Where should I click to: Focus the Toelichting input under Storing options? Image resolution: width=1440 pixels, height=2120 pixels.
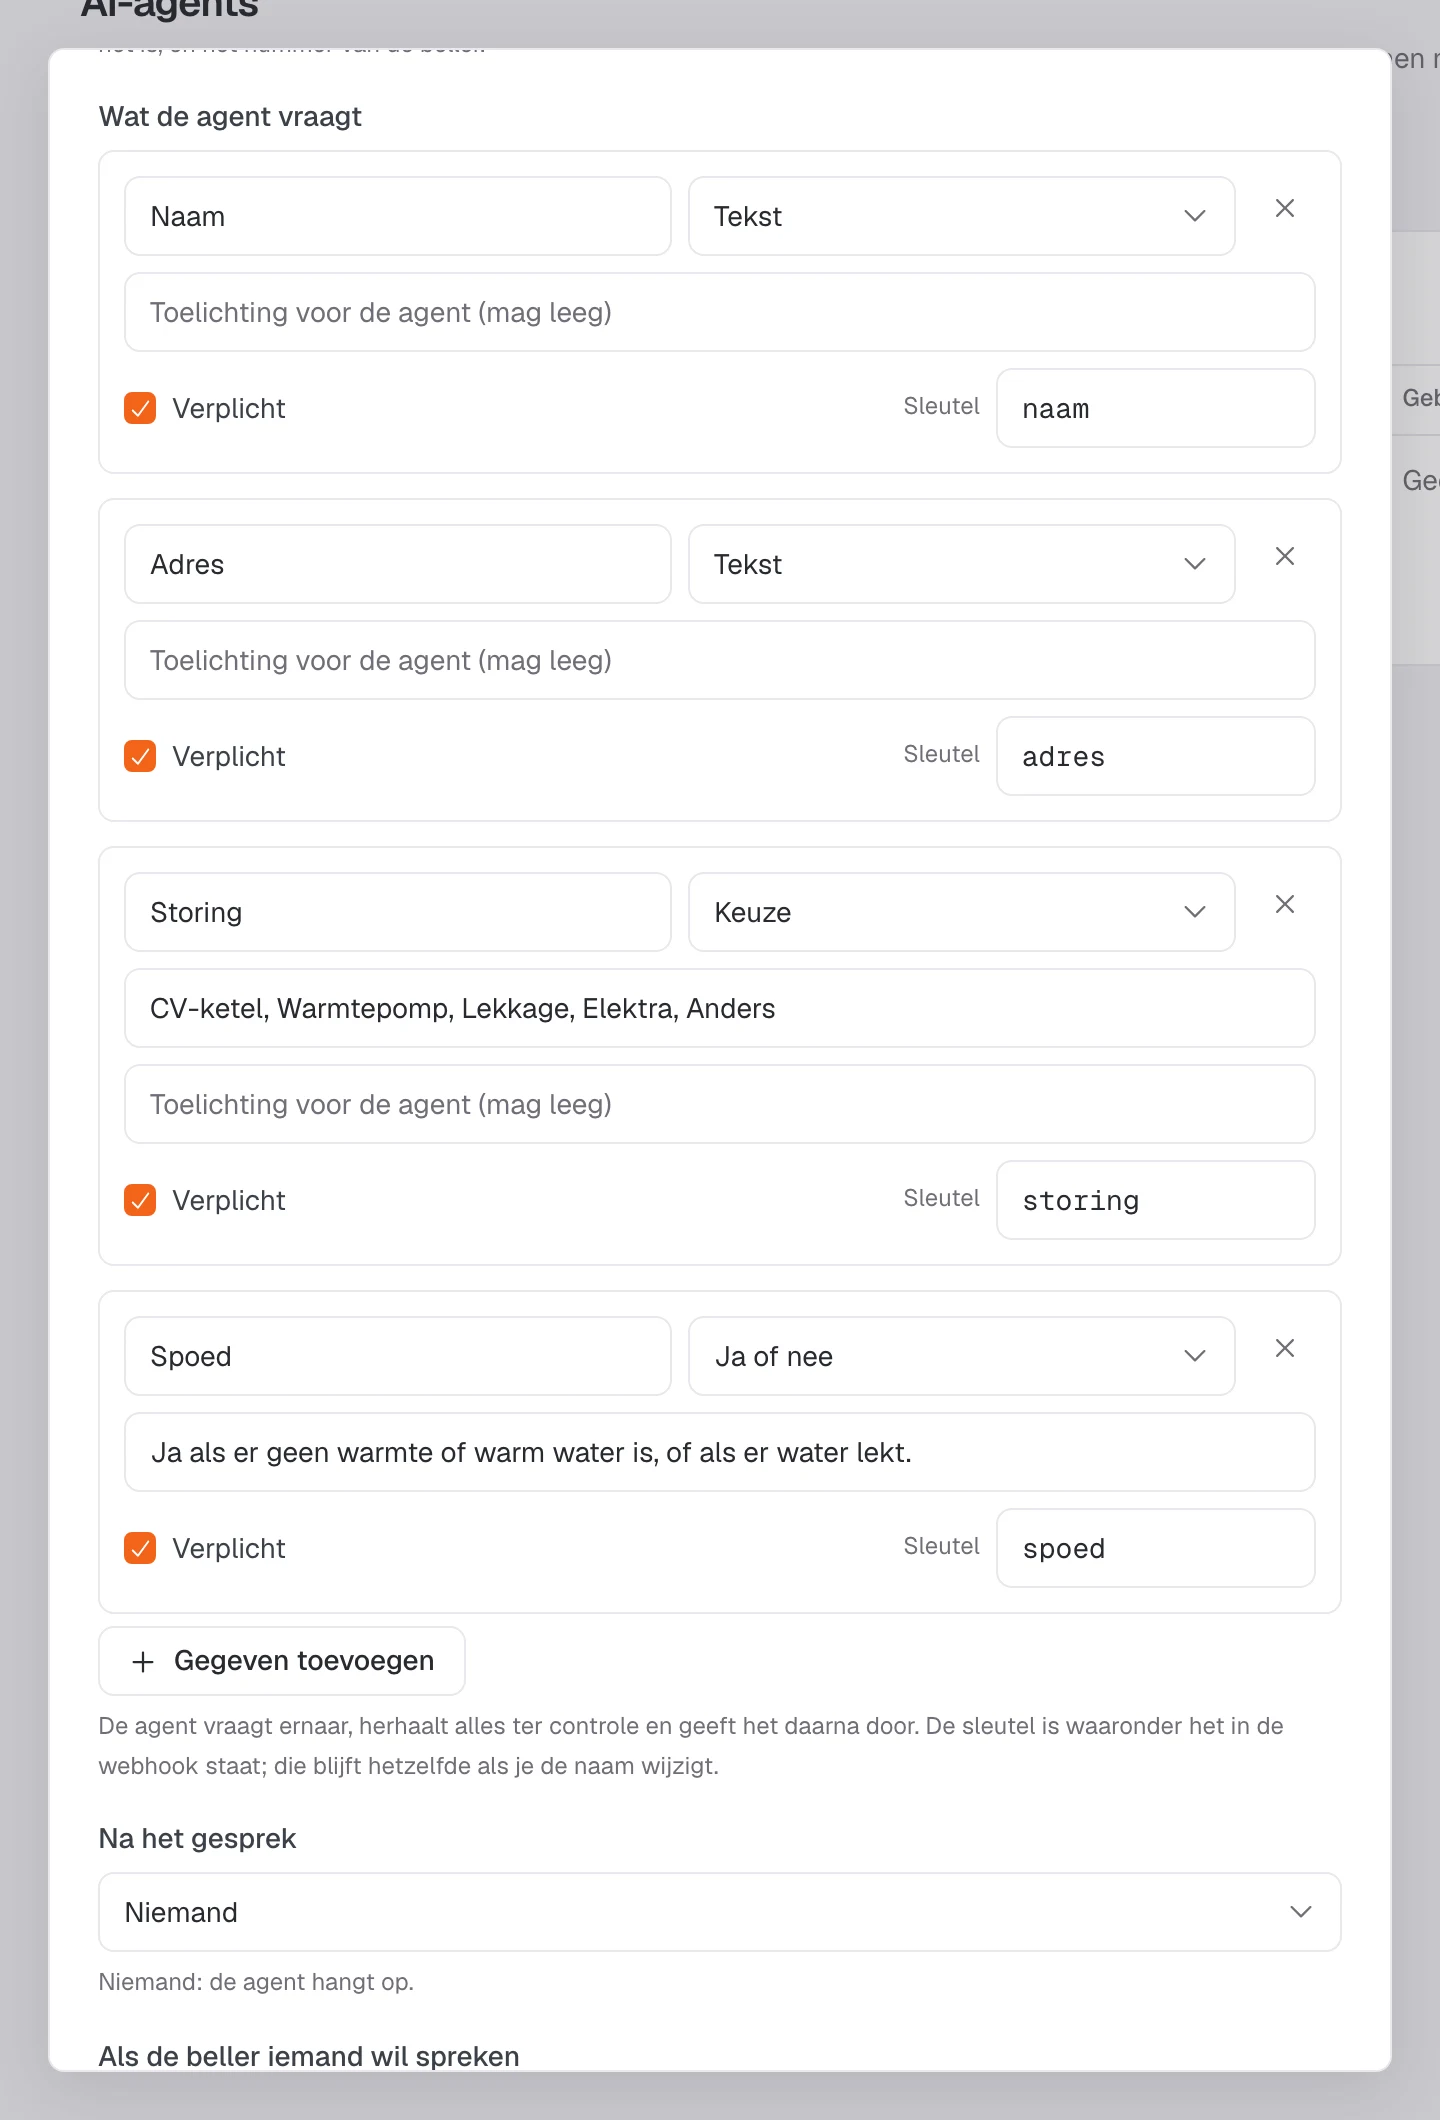(x=720, y=1104)
